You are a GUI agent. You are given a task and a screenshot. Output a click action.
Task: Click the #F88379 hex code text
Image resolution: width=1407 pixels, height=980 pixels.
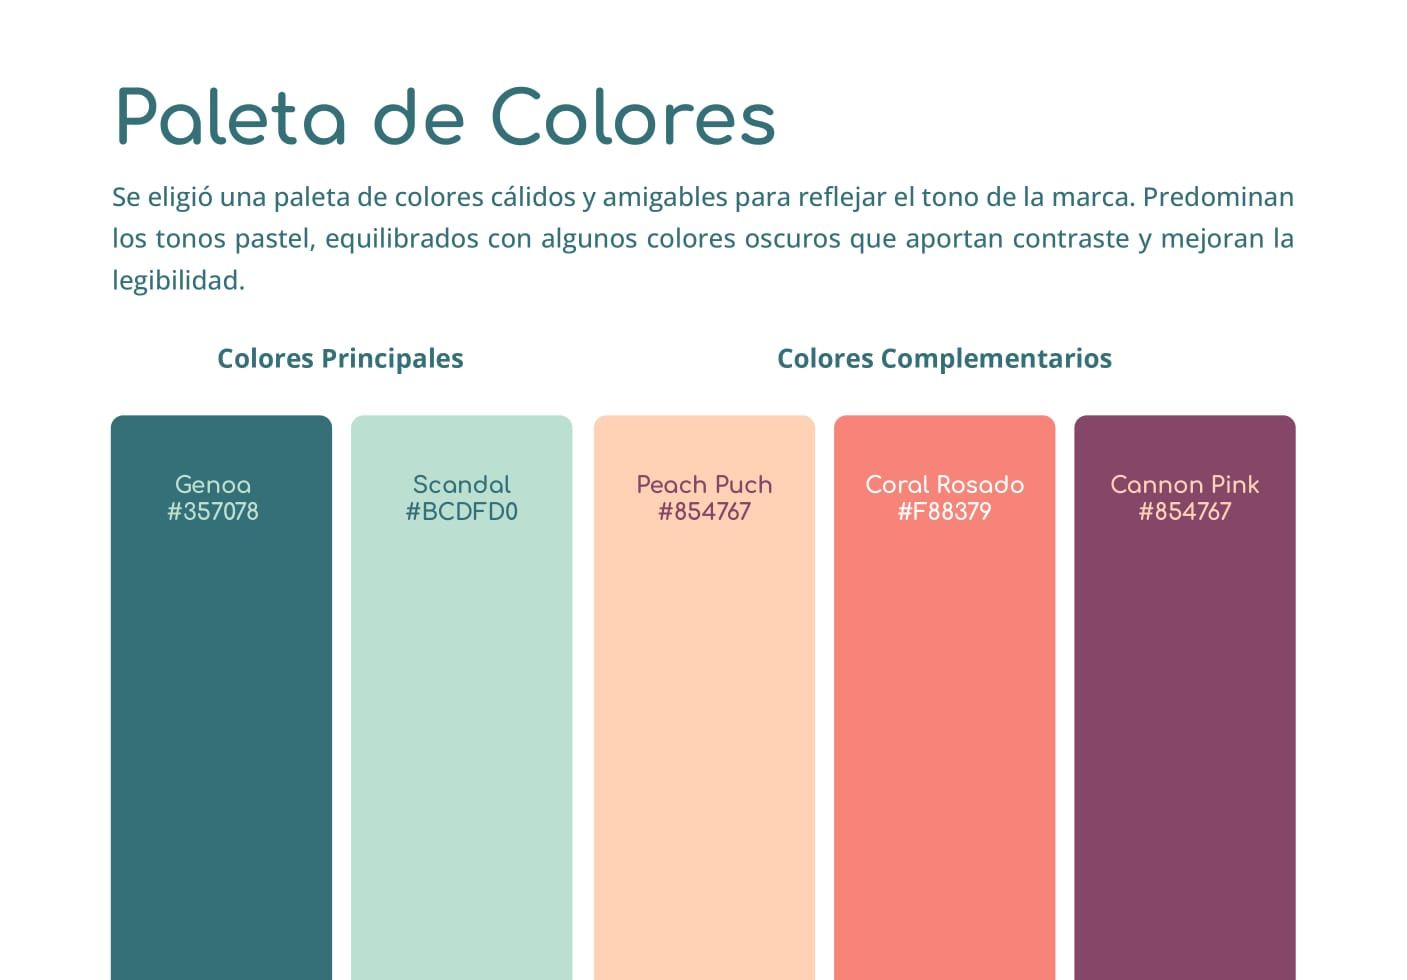coord(945,511)
